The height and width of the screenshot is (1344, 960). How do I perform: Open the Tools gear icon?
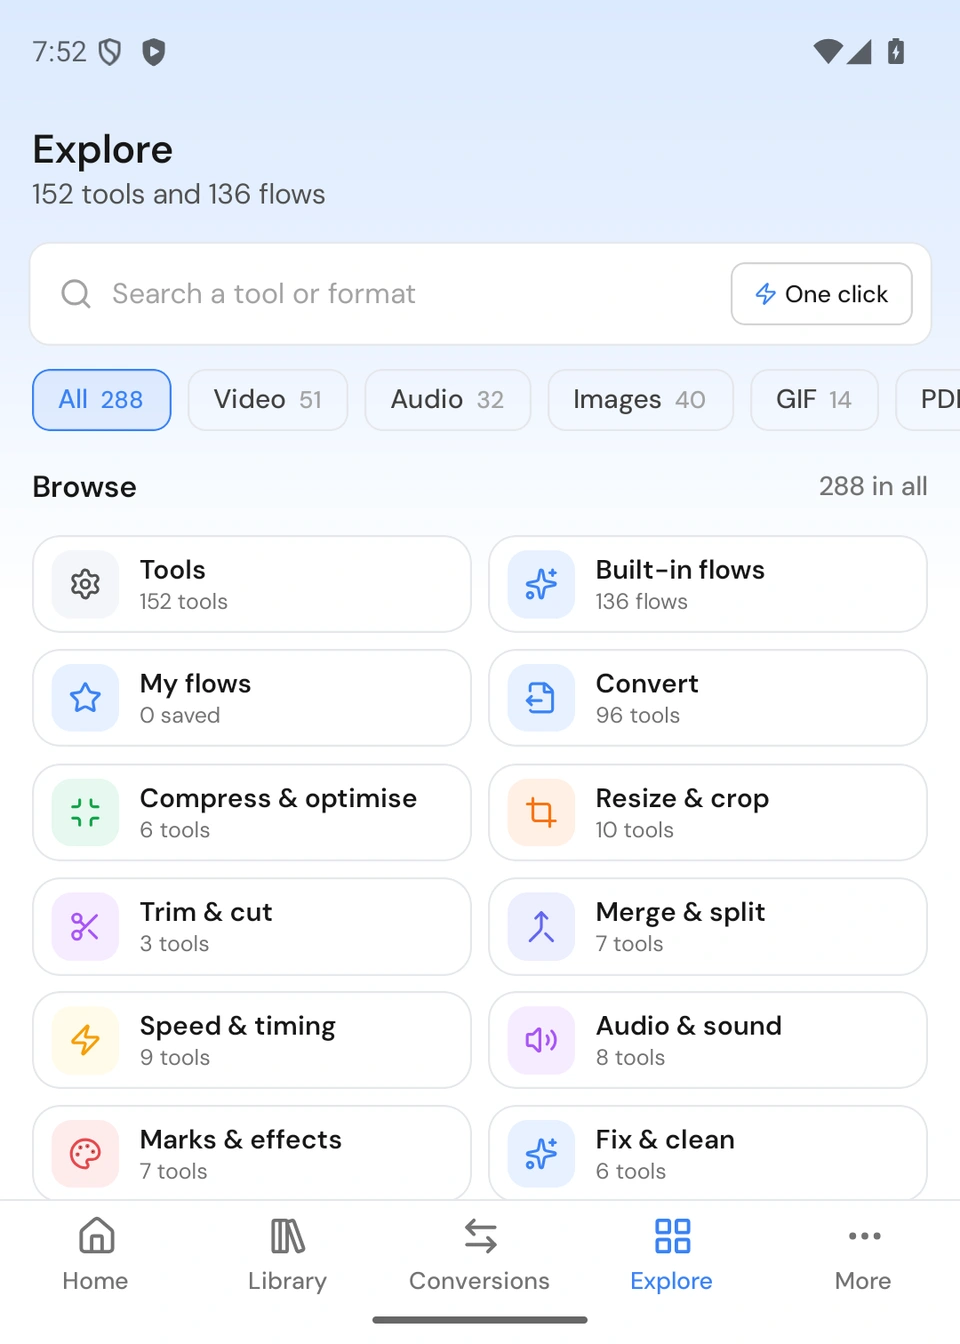point(85,584)
